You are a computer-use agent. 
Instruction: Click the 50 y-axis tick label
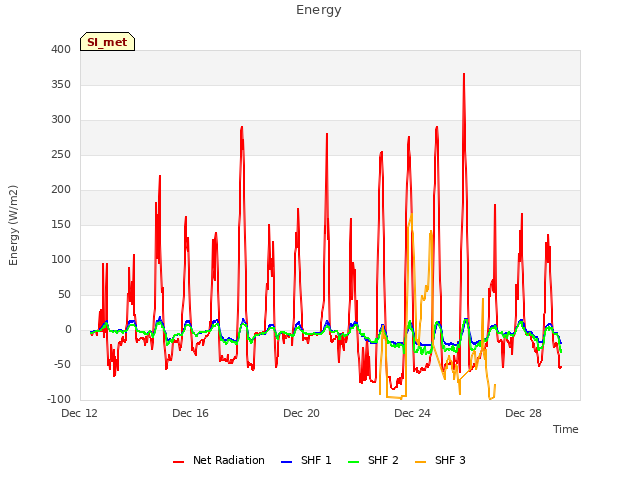(64, 295)
